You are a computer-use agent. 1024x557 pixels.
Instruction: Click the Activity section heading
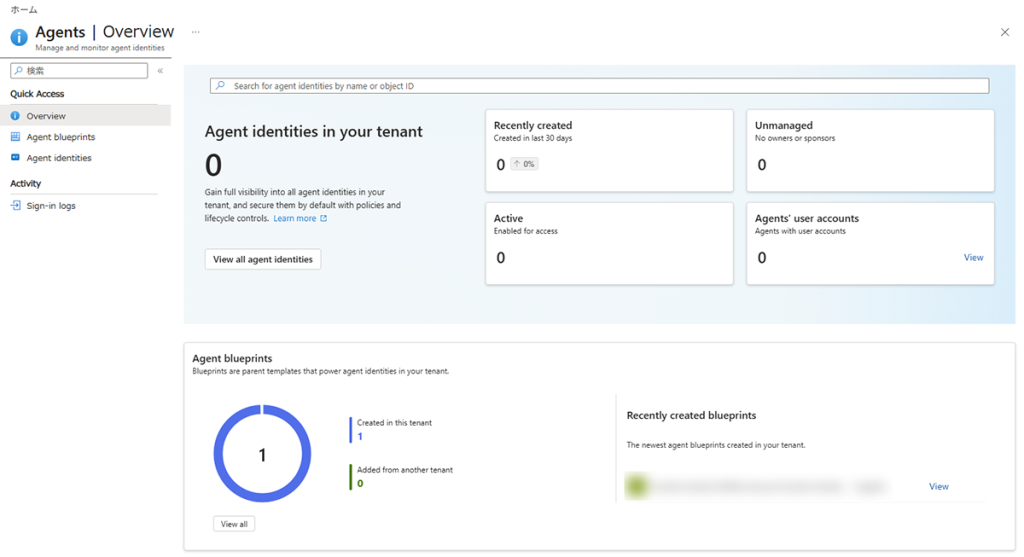[x=25, y=183]
